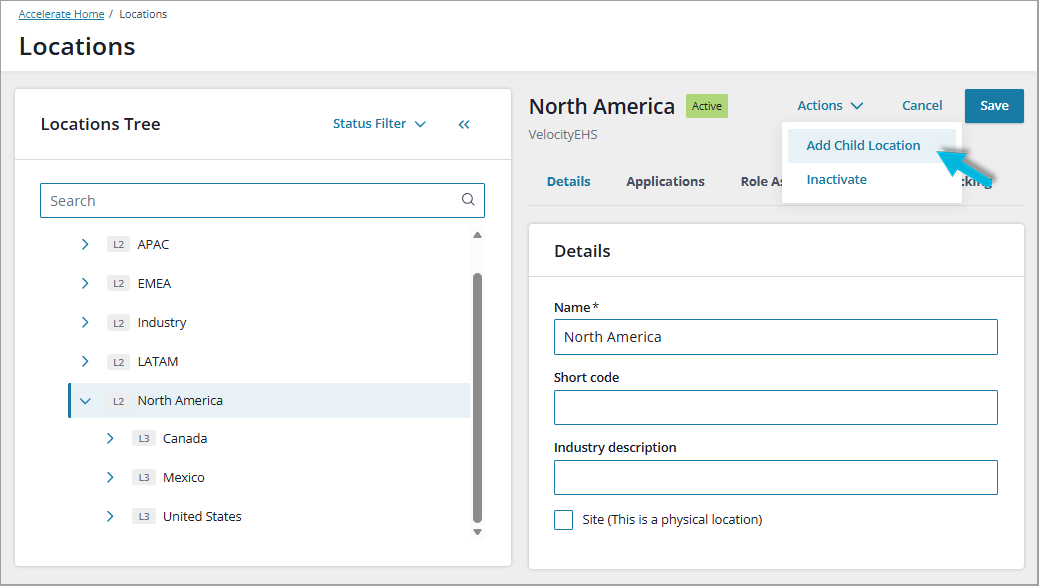Screen dimensions: 1039x586
Task: Expand the Mexico tree node
Action: (110, 477)
